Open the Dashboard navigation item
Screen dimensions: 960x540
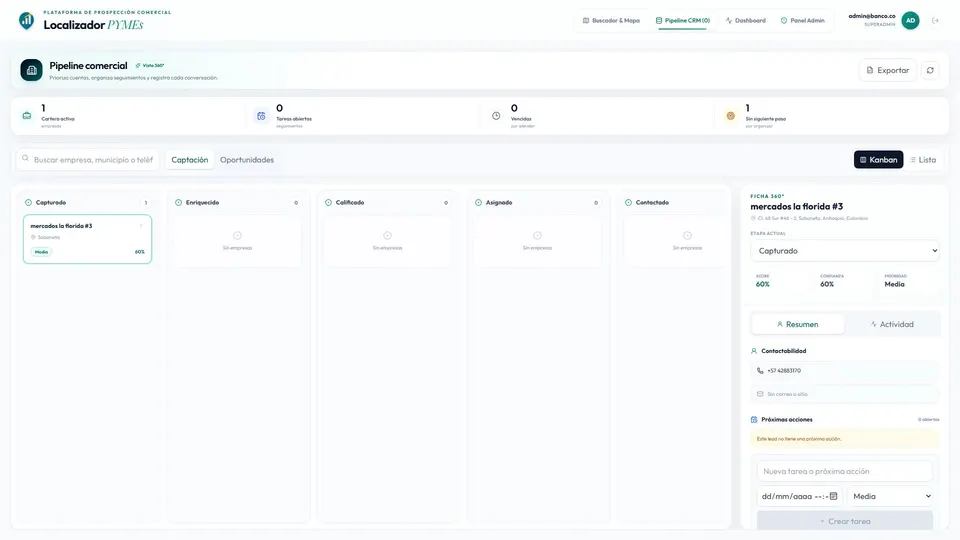746,21
